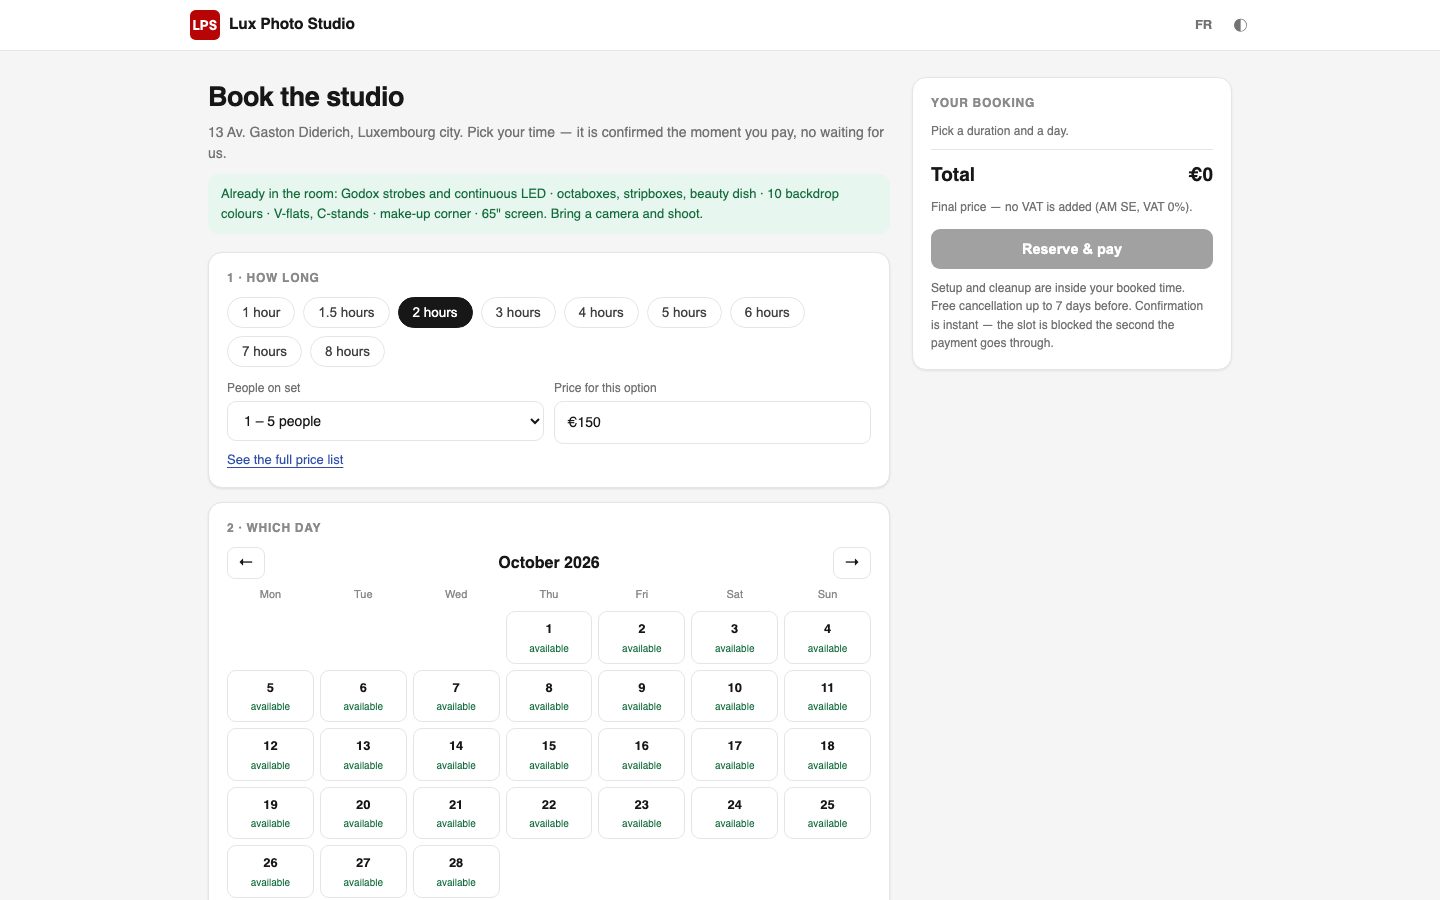Screen dimensions: 1440x900
Task: Select Saturday October 3
Action: (735, 637)
